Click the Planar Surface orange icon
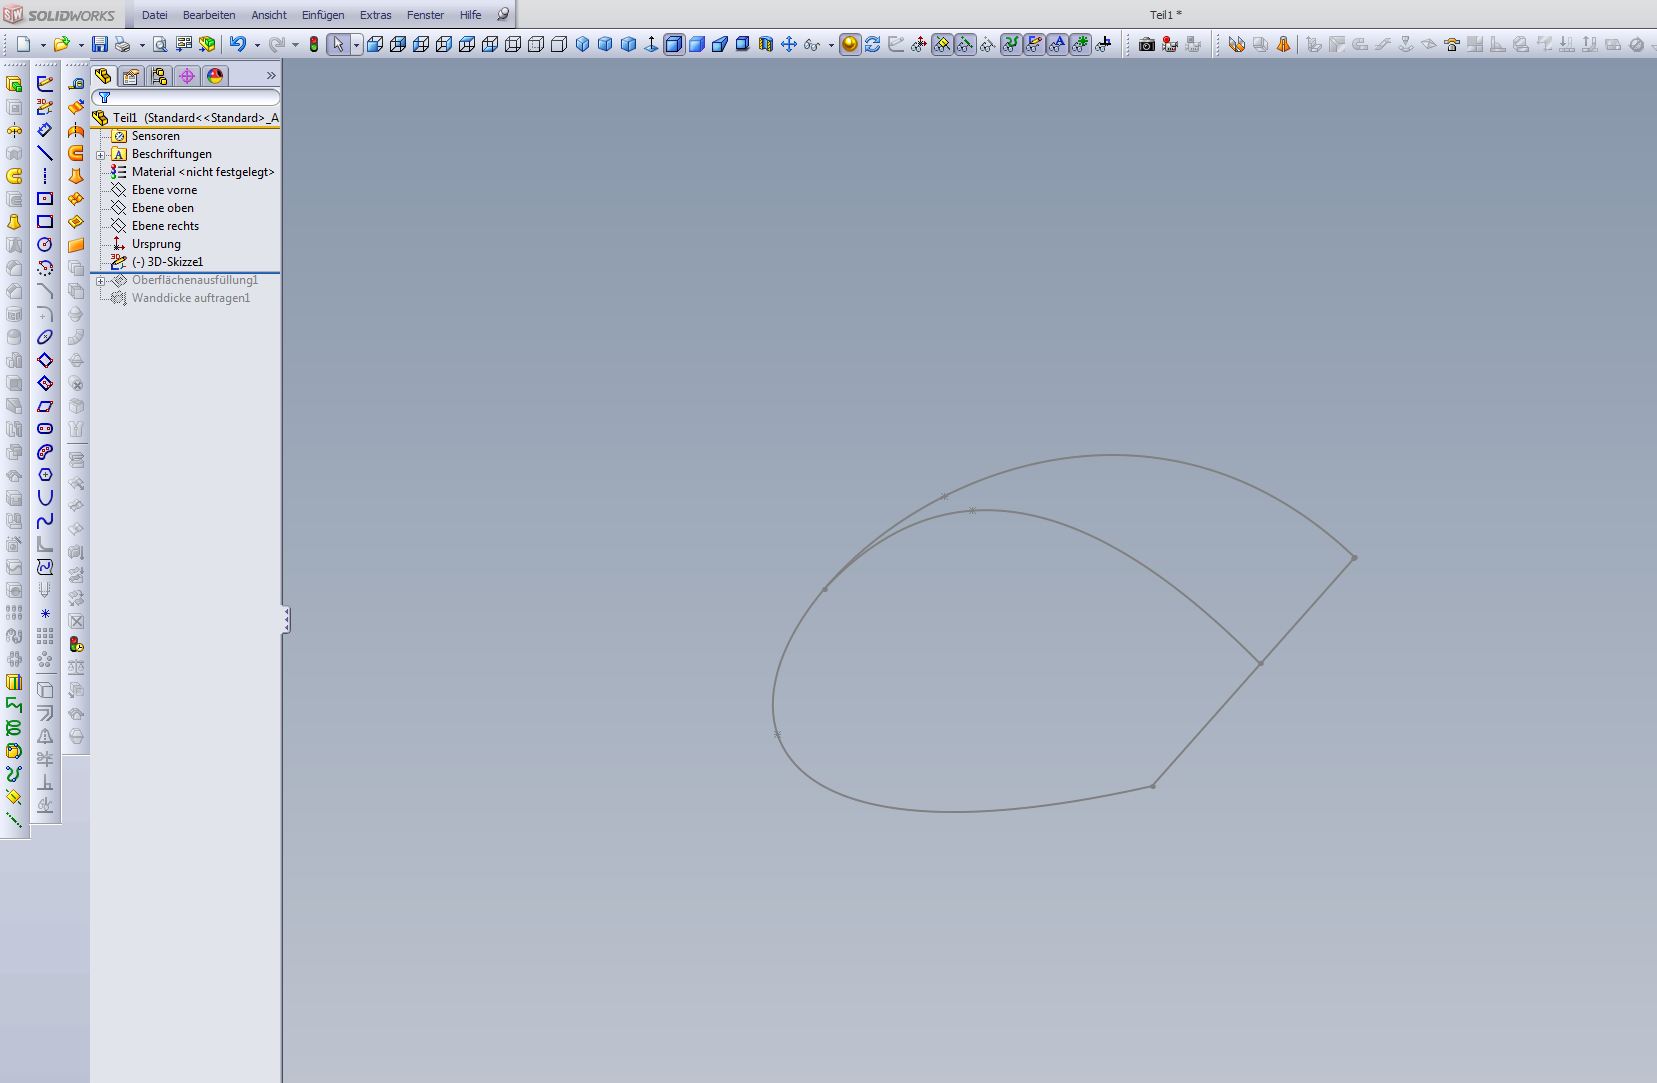1657x1083 pixels. tap(76, 245)
